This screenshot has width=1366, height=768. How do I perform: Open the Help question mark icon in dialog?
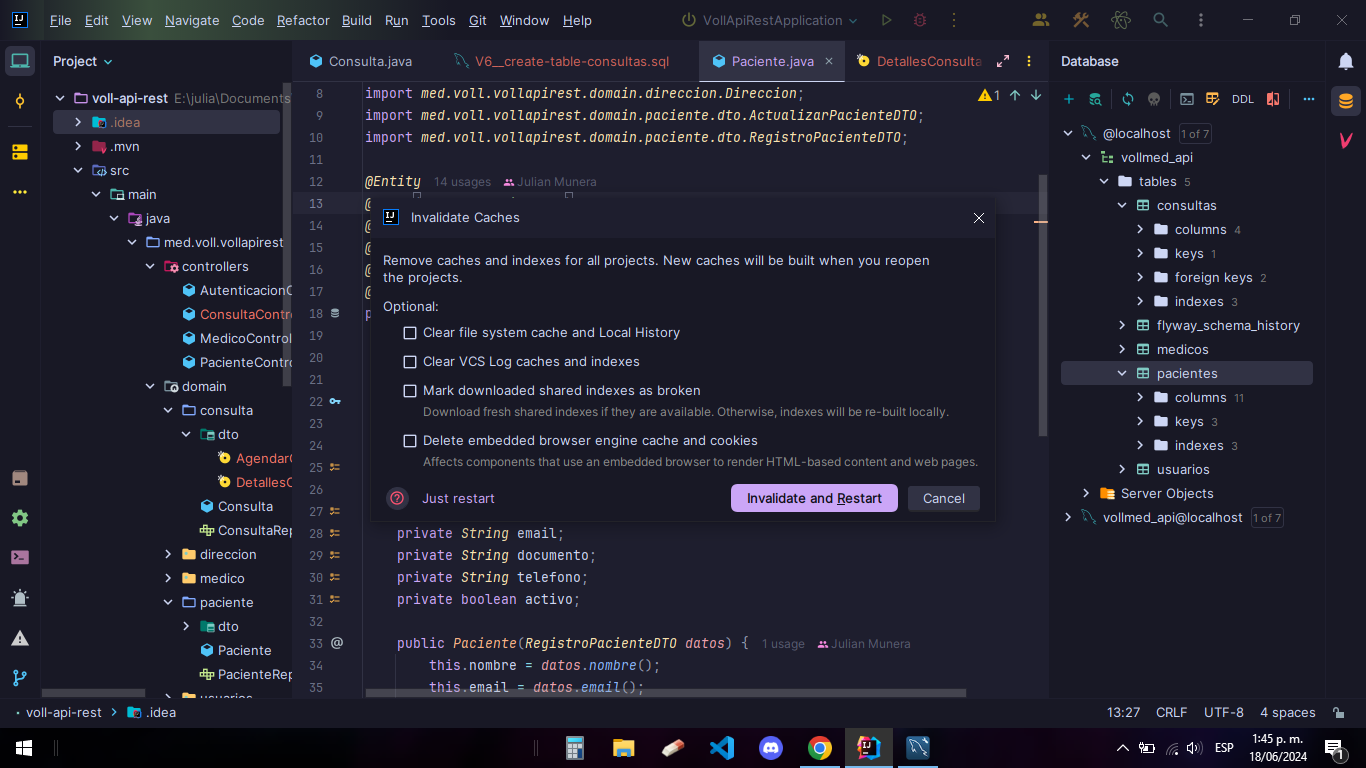397,498
